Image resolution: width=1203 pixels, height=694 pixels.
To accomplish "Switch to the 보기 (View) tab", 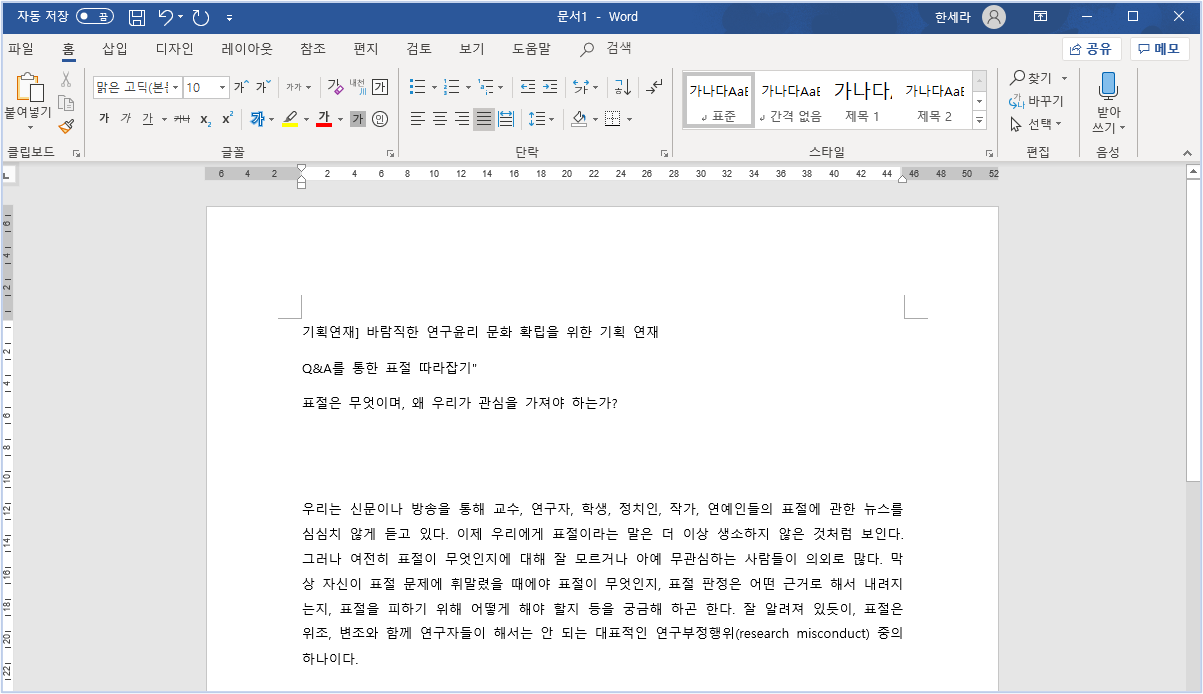I will coord(472,48).
